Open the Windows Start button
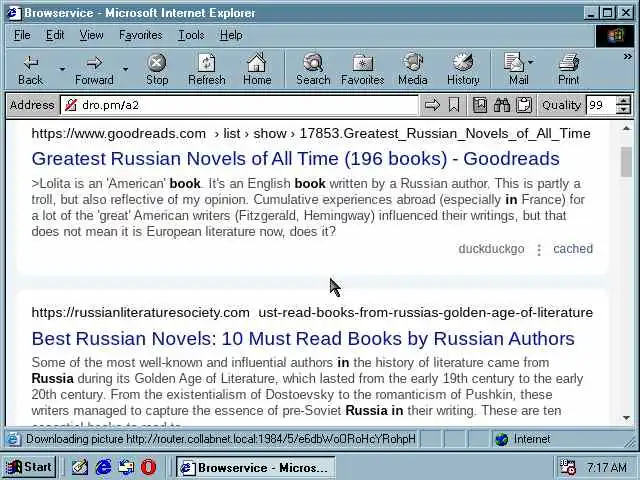Screen dimensions: 640x480 click(31, 467)
